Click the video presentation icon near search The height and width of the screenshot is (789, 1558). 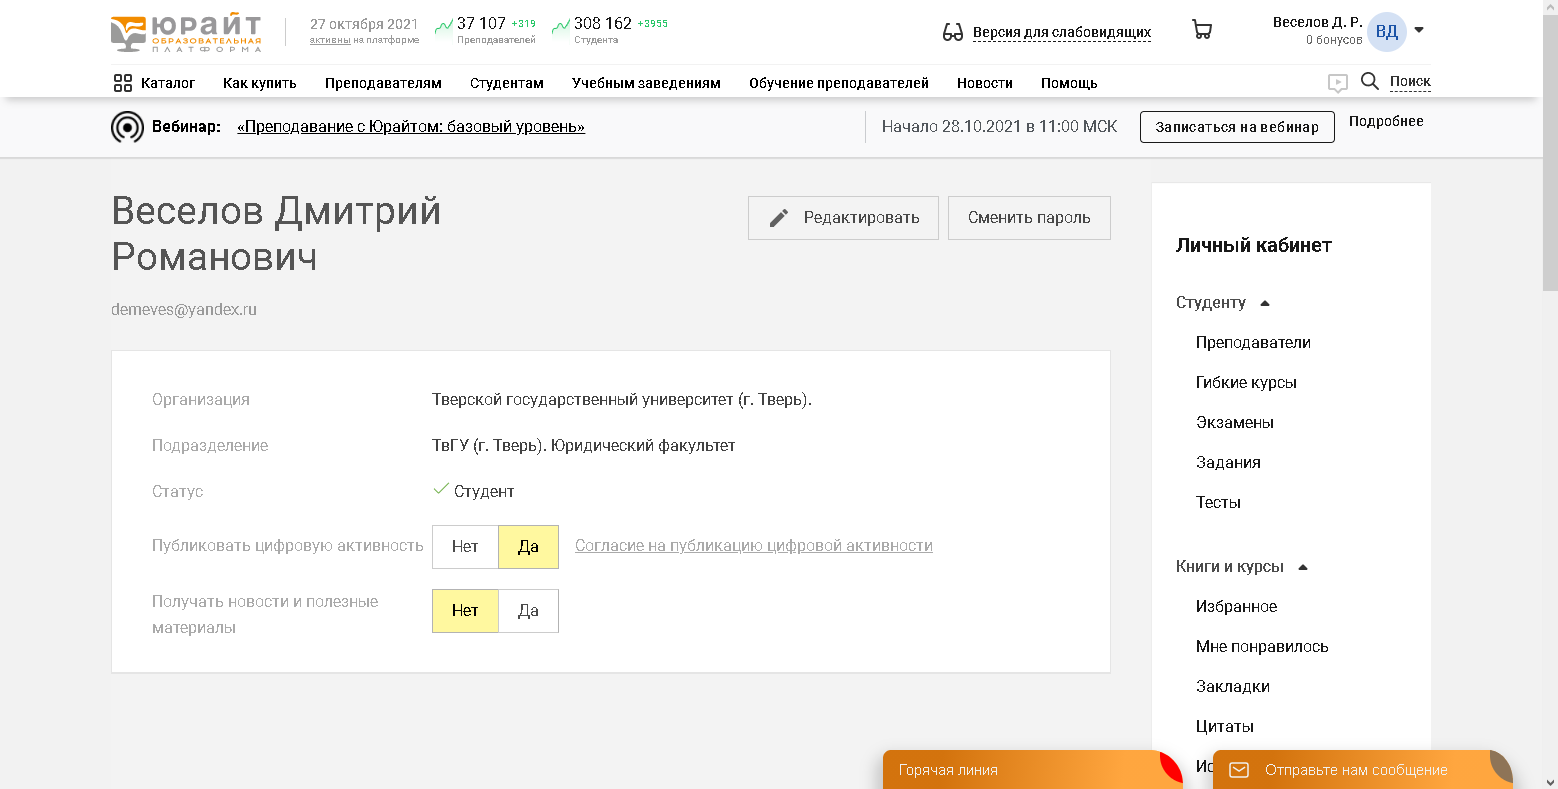point(1337,83)
